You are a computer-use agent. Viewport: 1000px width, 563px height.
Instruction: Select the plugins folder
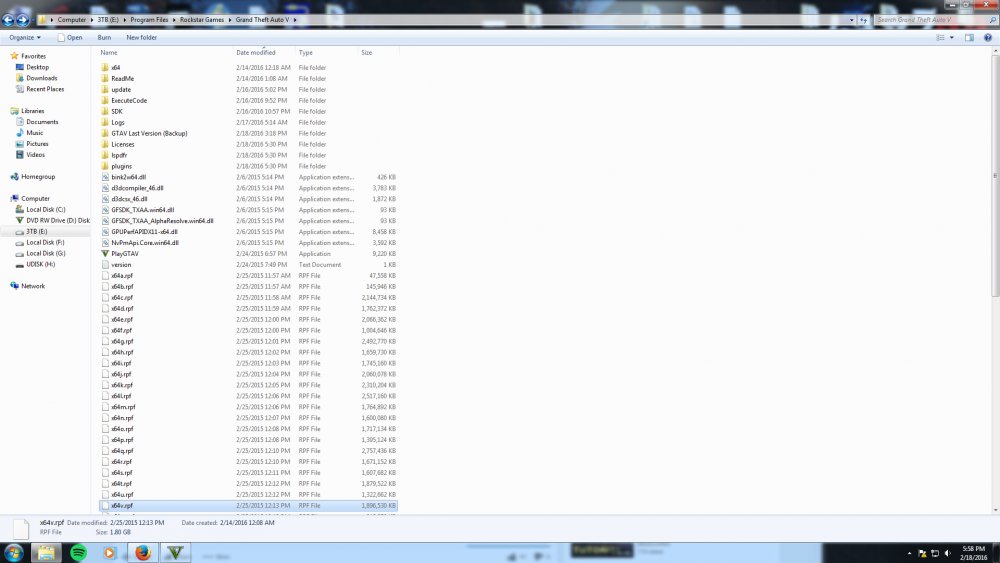click(x=121, y=166)
